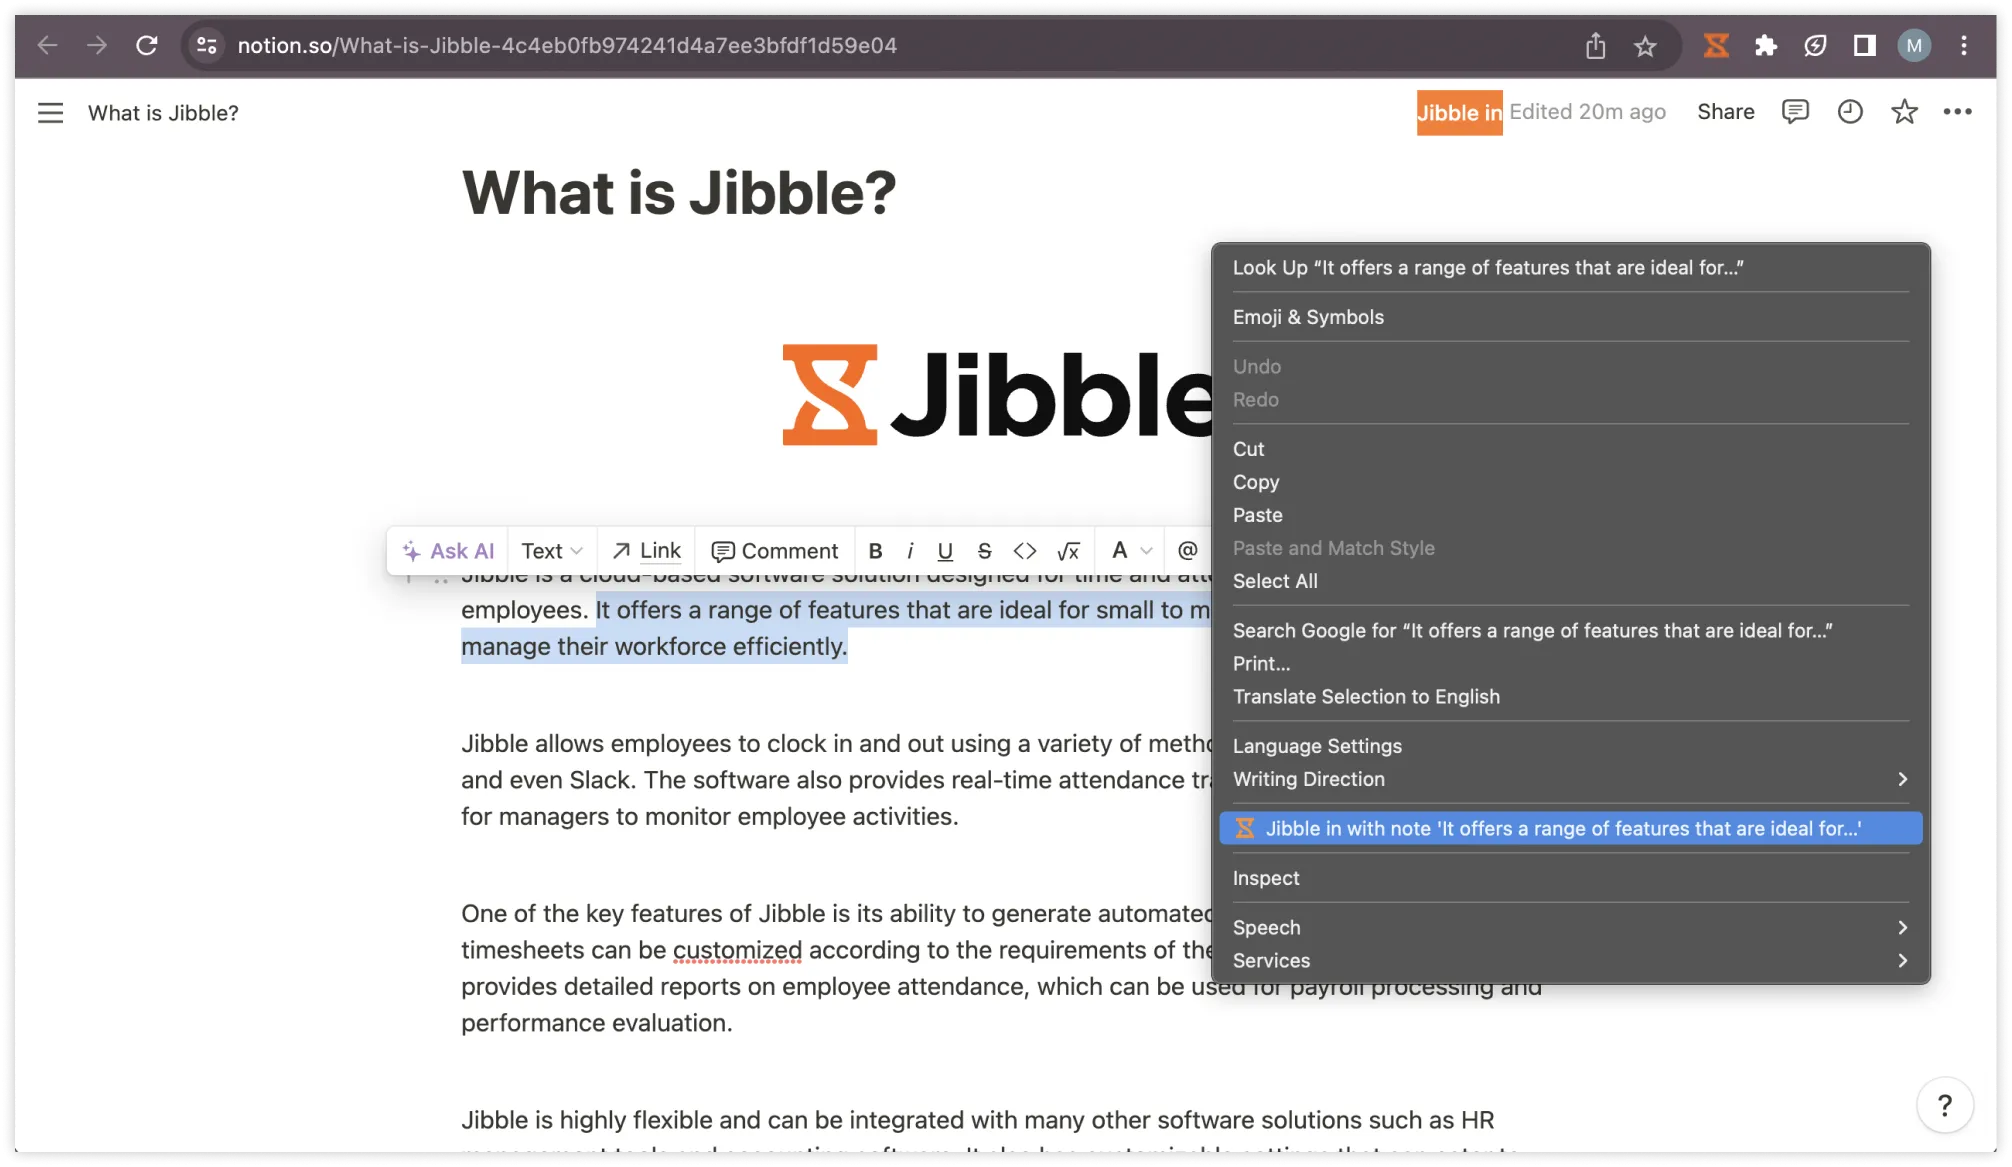
Task: Open the Notion sidebar with the hamburger icon
Action: tap(50, 112)
